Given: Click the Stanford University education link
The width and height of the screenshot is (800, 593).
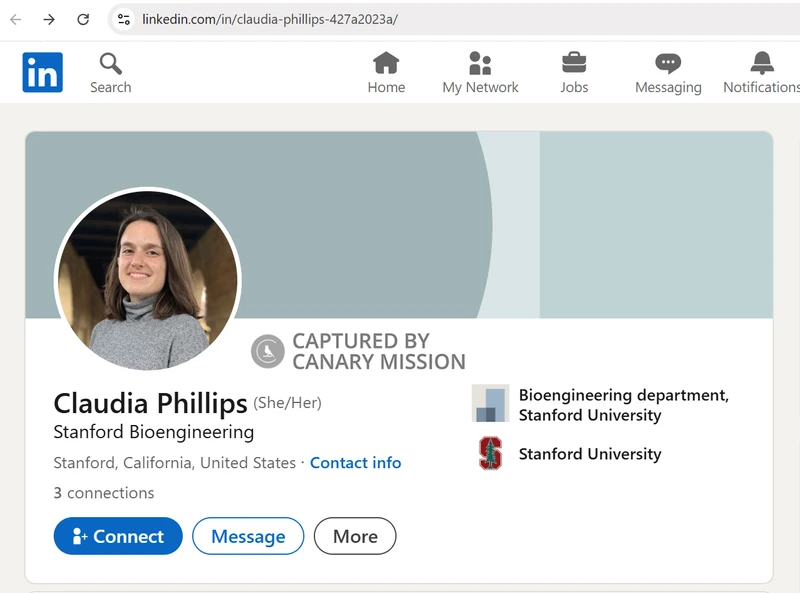Looking at the screenshot, I should click(590, 454).
